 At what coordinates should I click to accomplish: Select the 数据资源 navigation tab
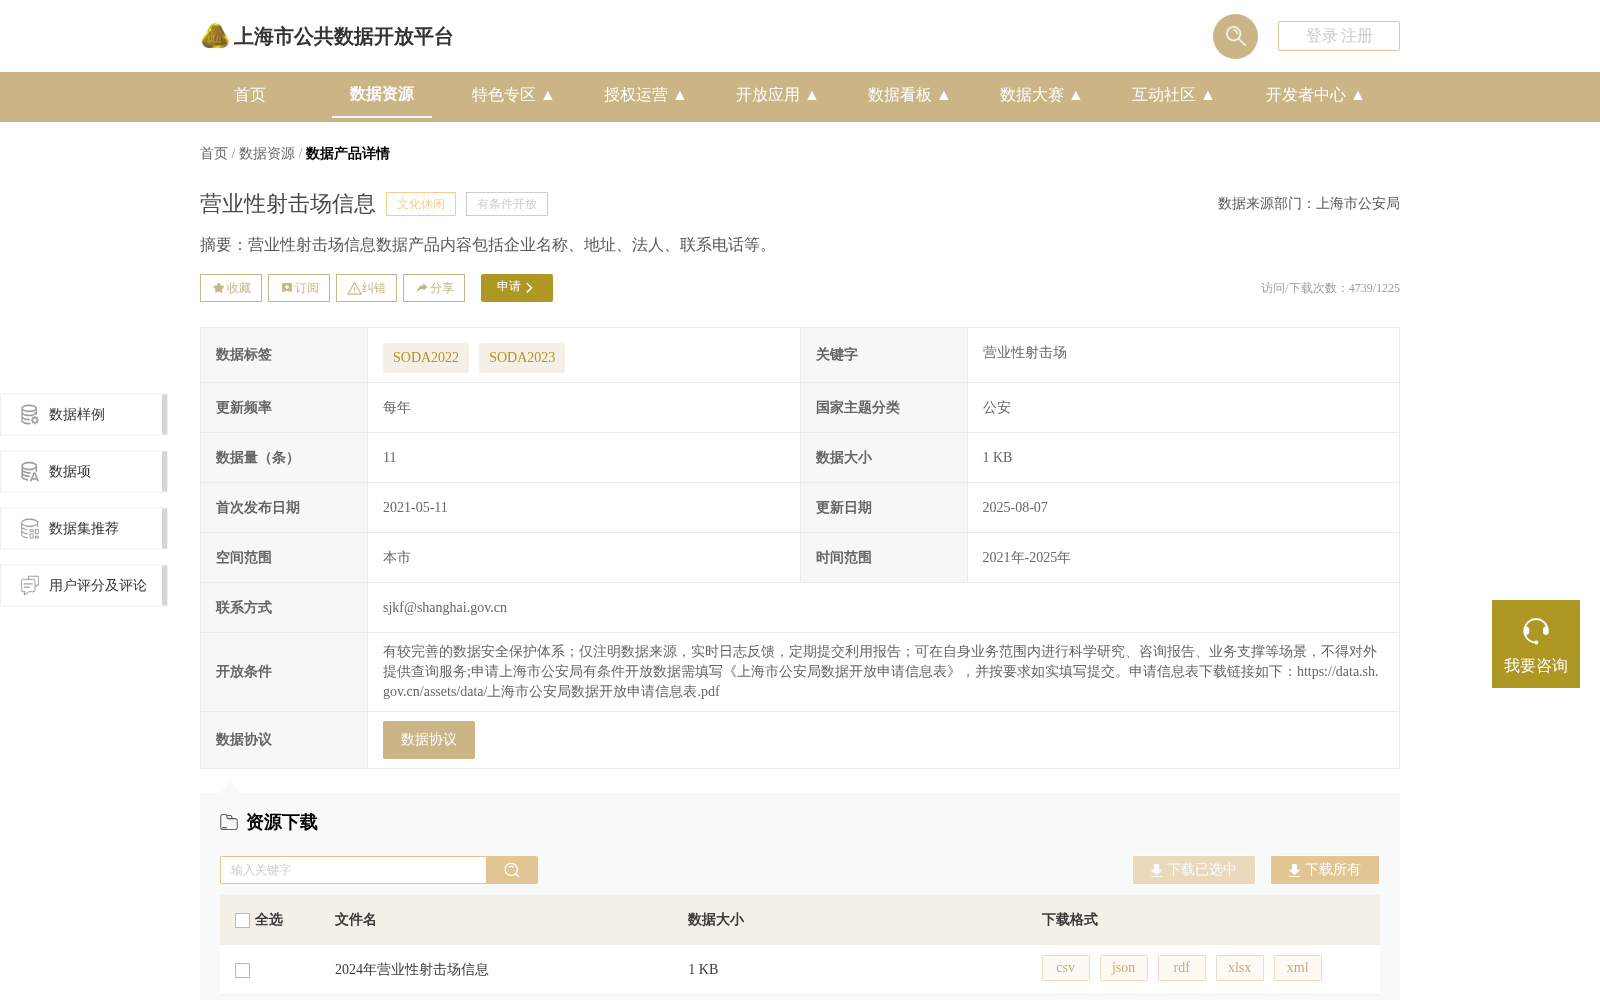click(x=382, y=94)
